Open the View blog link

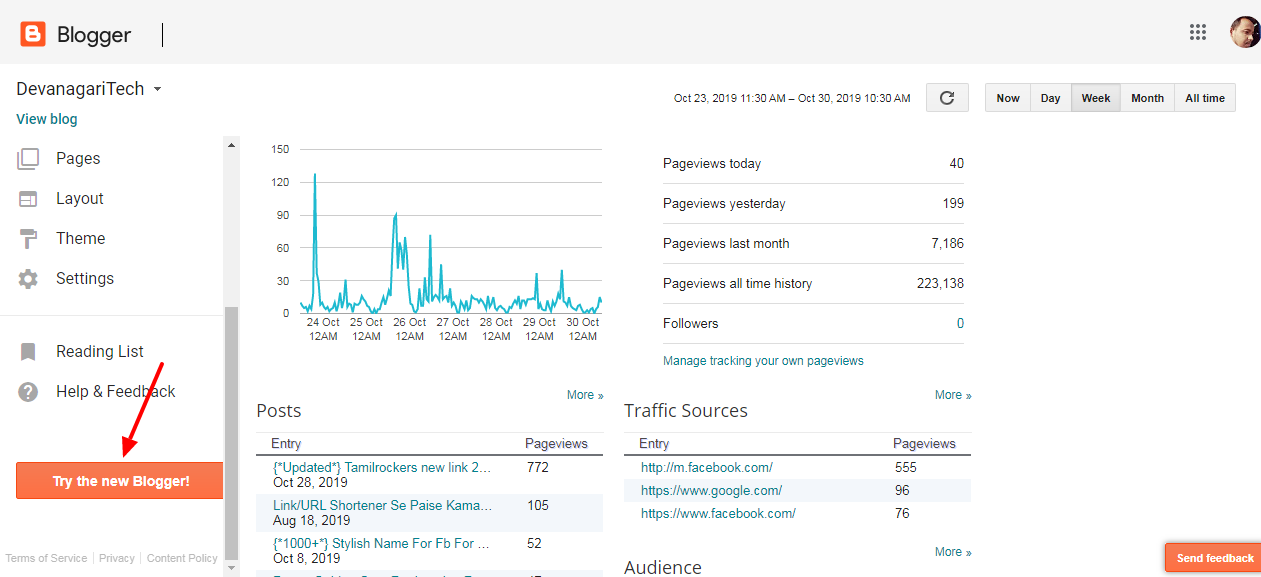point(47,119)
